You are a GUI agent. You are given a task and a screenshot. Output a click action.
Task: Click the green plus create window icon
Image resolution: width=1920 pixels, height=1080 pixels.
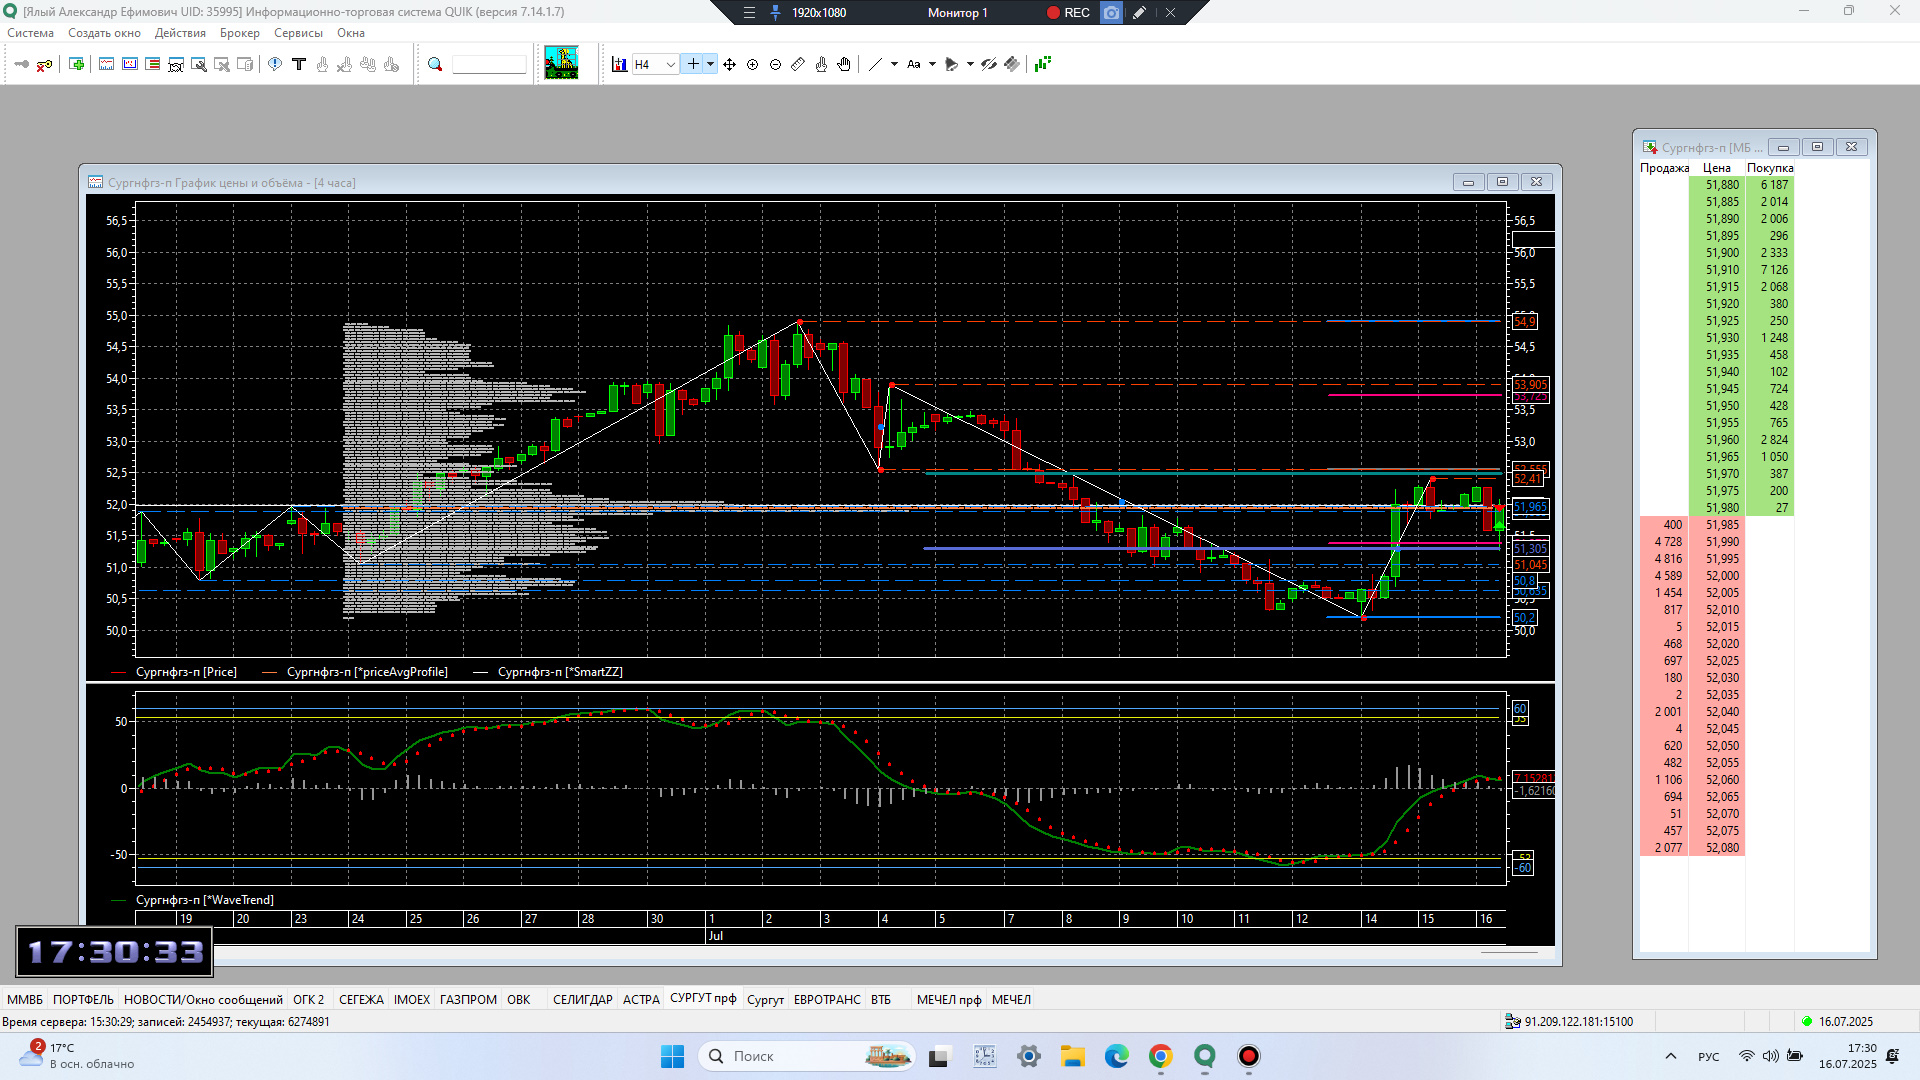[x=76, y=64]
